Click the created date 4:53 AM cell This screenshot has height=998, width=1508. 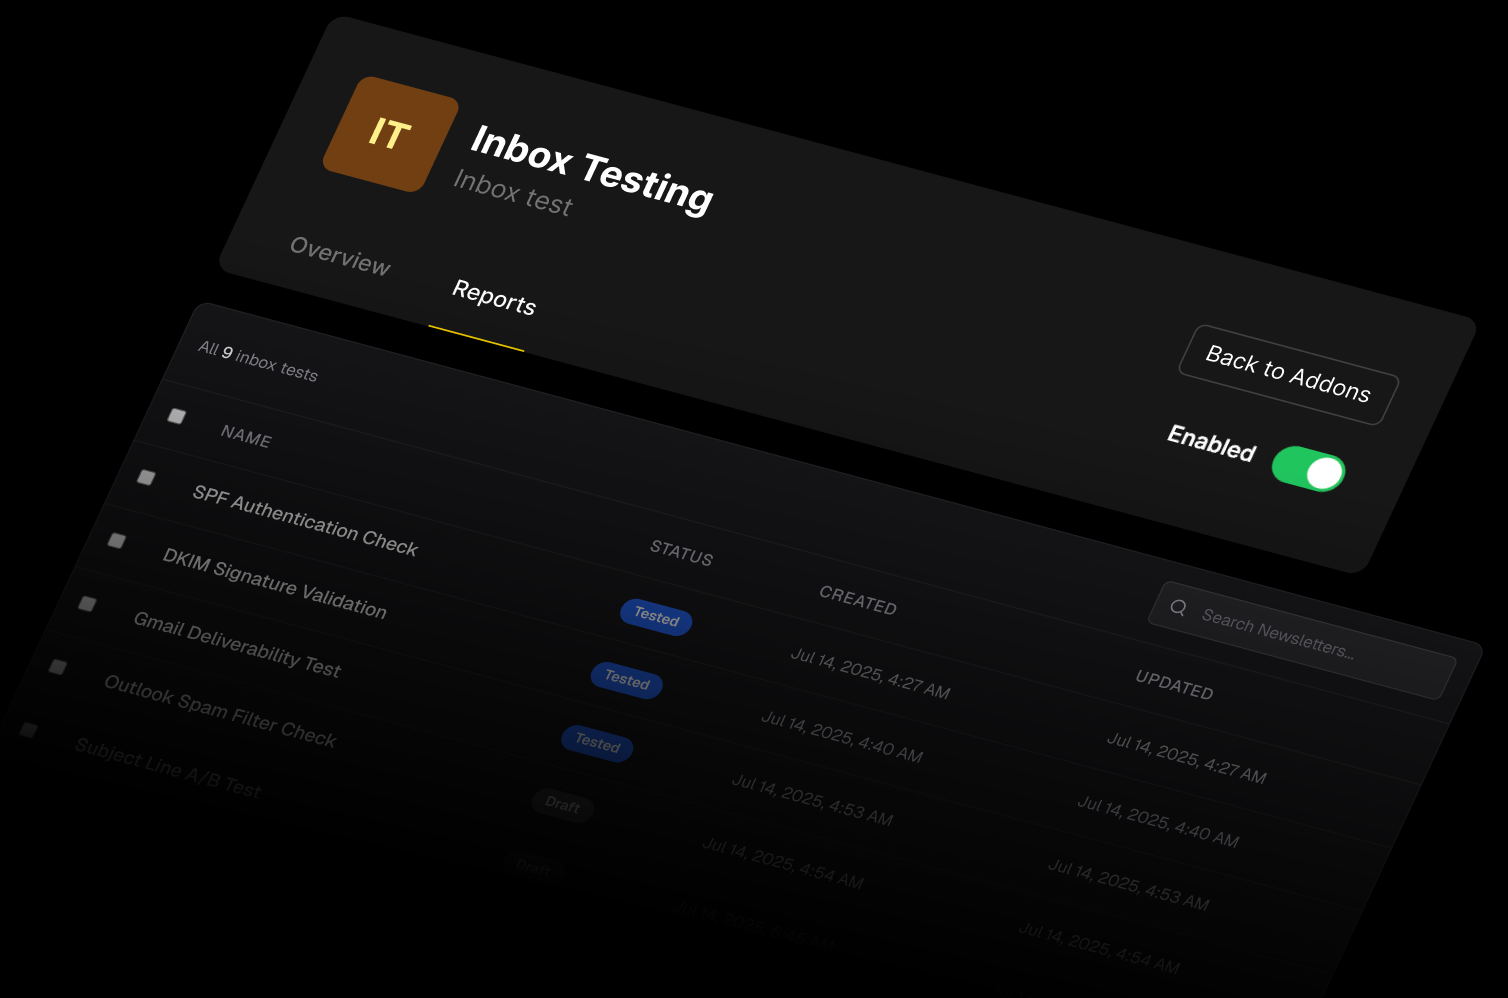tap(812, 799)
